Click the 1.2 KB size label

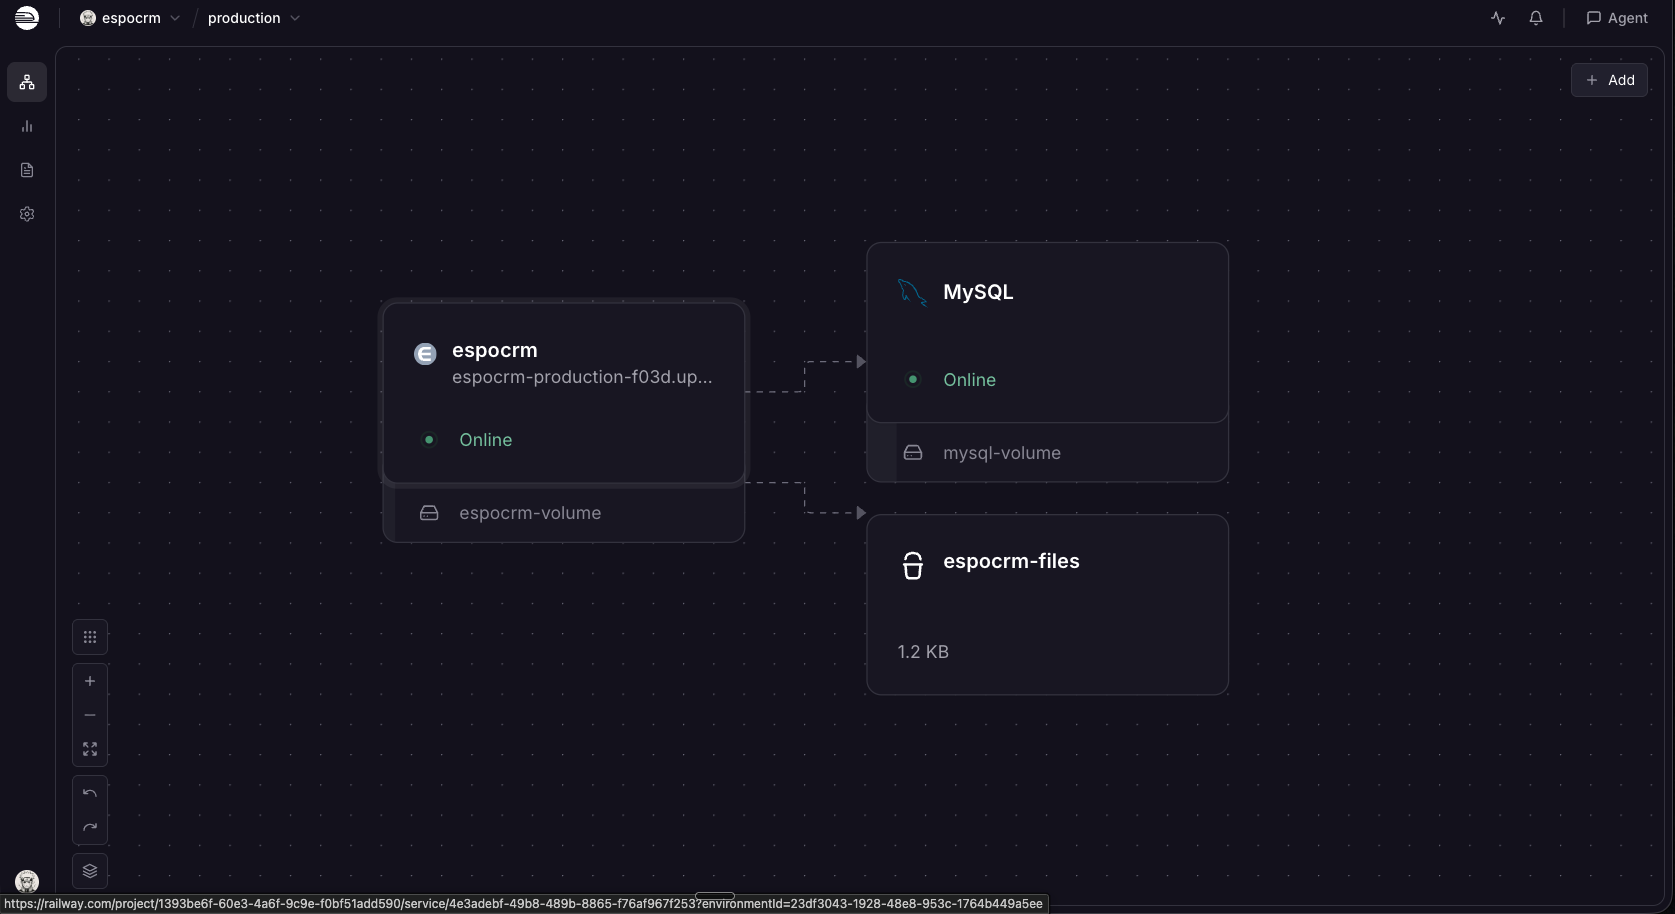(923, 652)
